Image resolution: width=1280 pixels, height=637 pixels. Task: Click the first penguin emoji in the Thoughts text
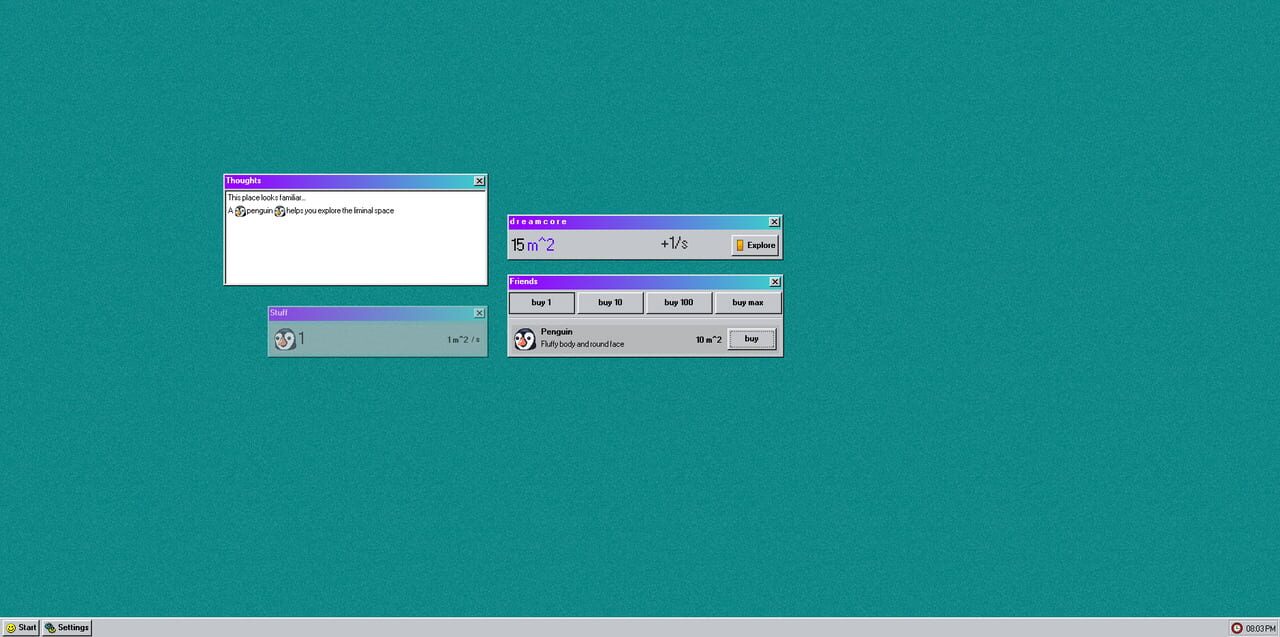(x=240, y=211)
